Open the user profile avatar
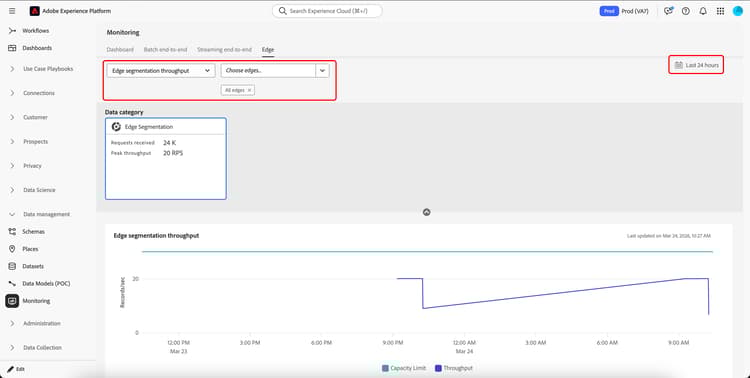The image size is (750, 378). pos(738,11)
